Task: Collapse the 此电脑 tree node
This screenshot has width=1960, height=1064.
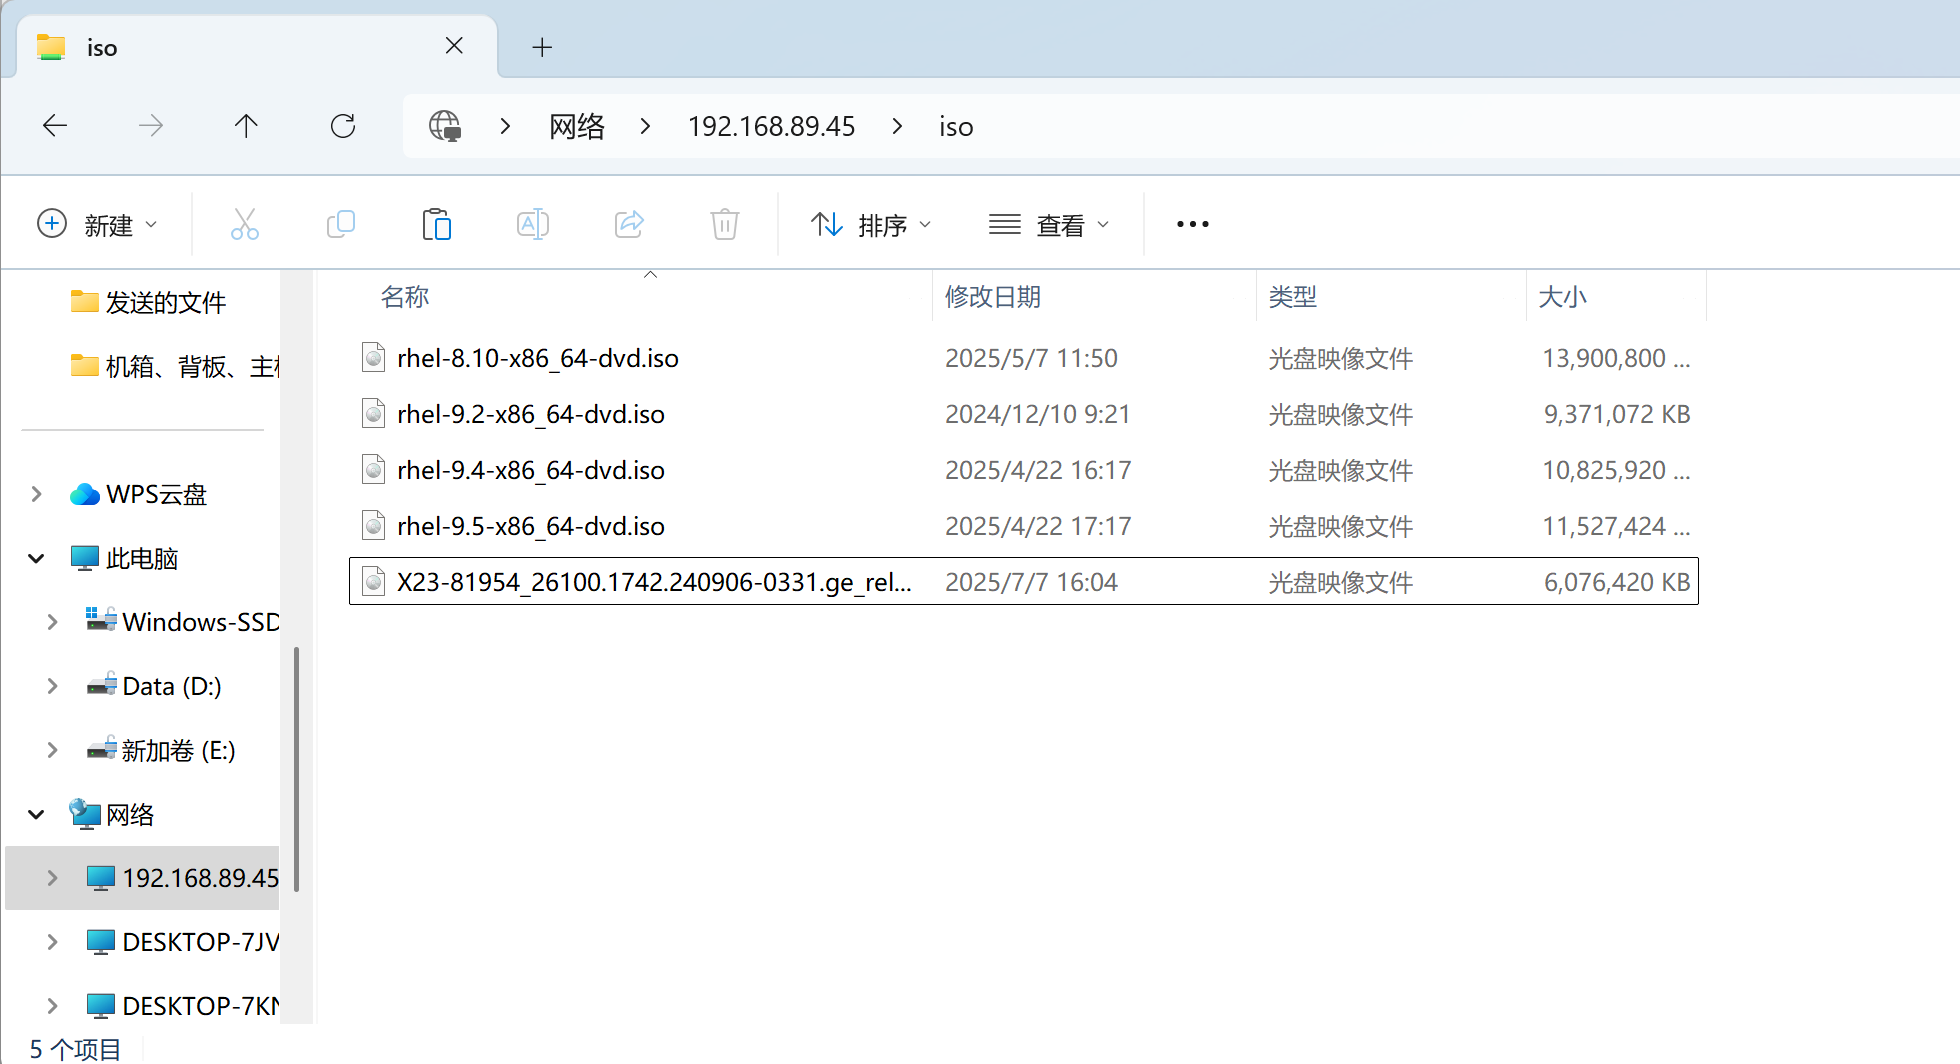Action: [37, 558]
